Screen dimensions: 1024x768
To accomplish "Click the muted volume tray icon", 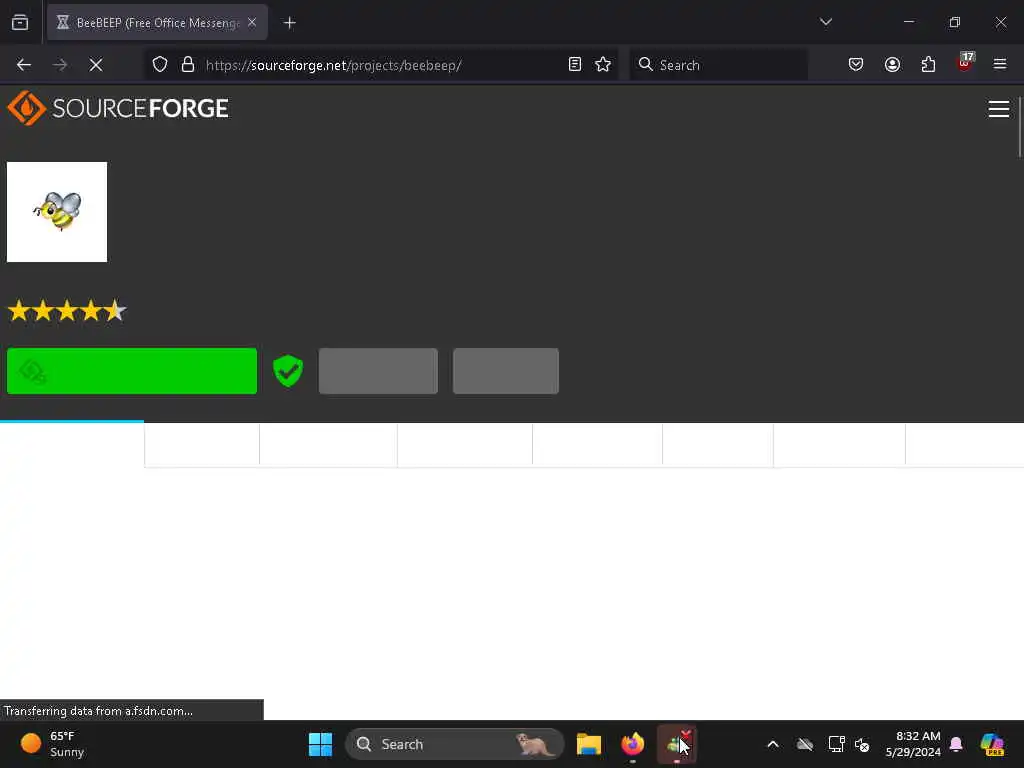I will tap(862, 744).
